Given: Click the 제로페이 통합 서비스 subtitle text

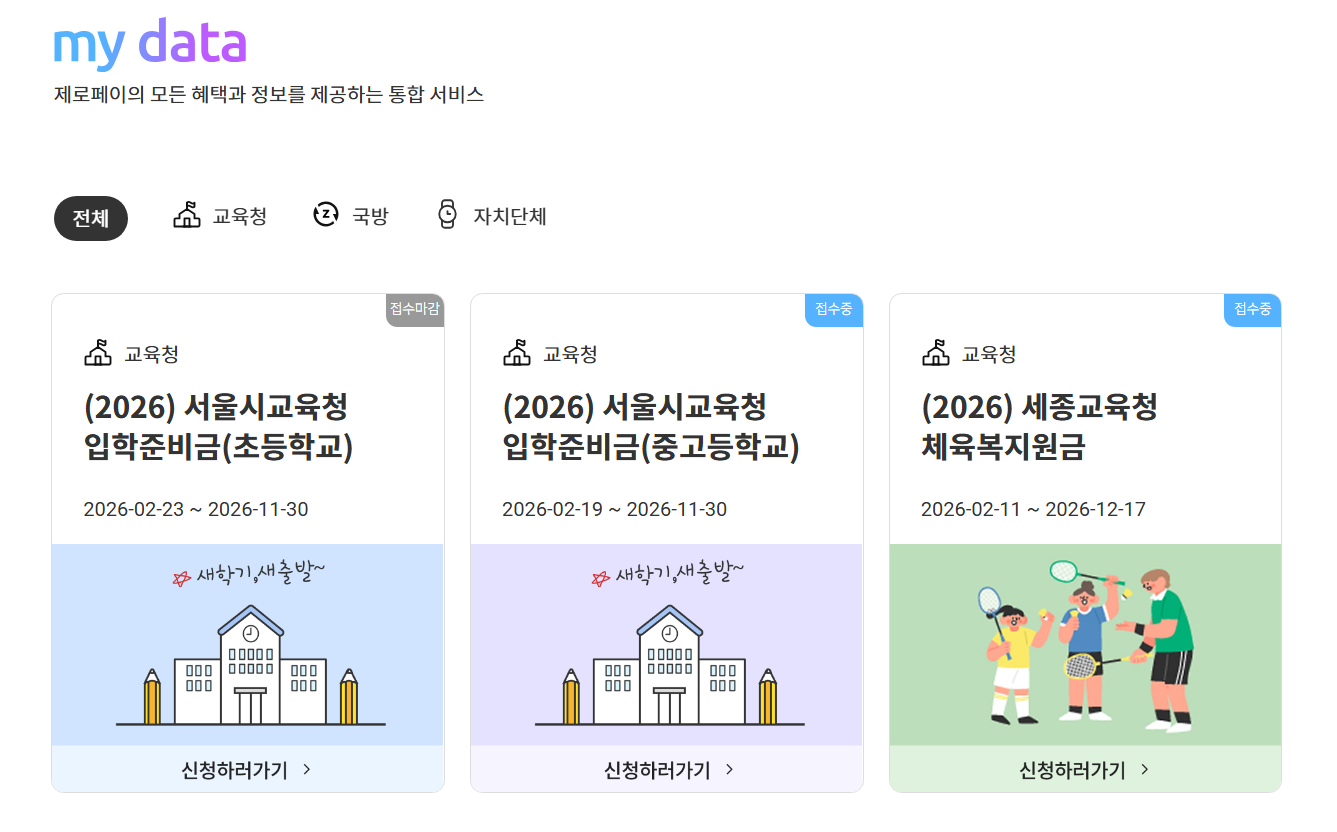Looking at the screenshot, I should click(269, 95).
